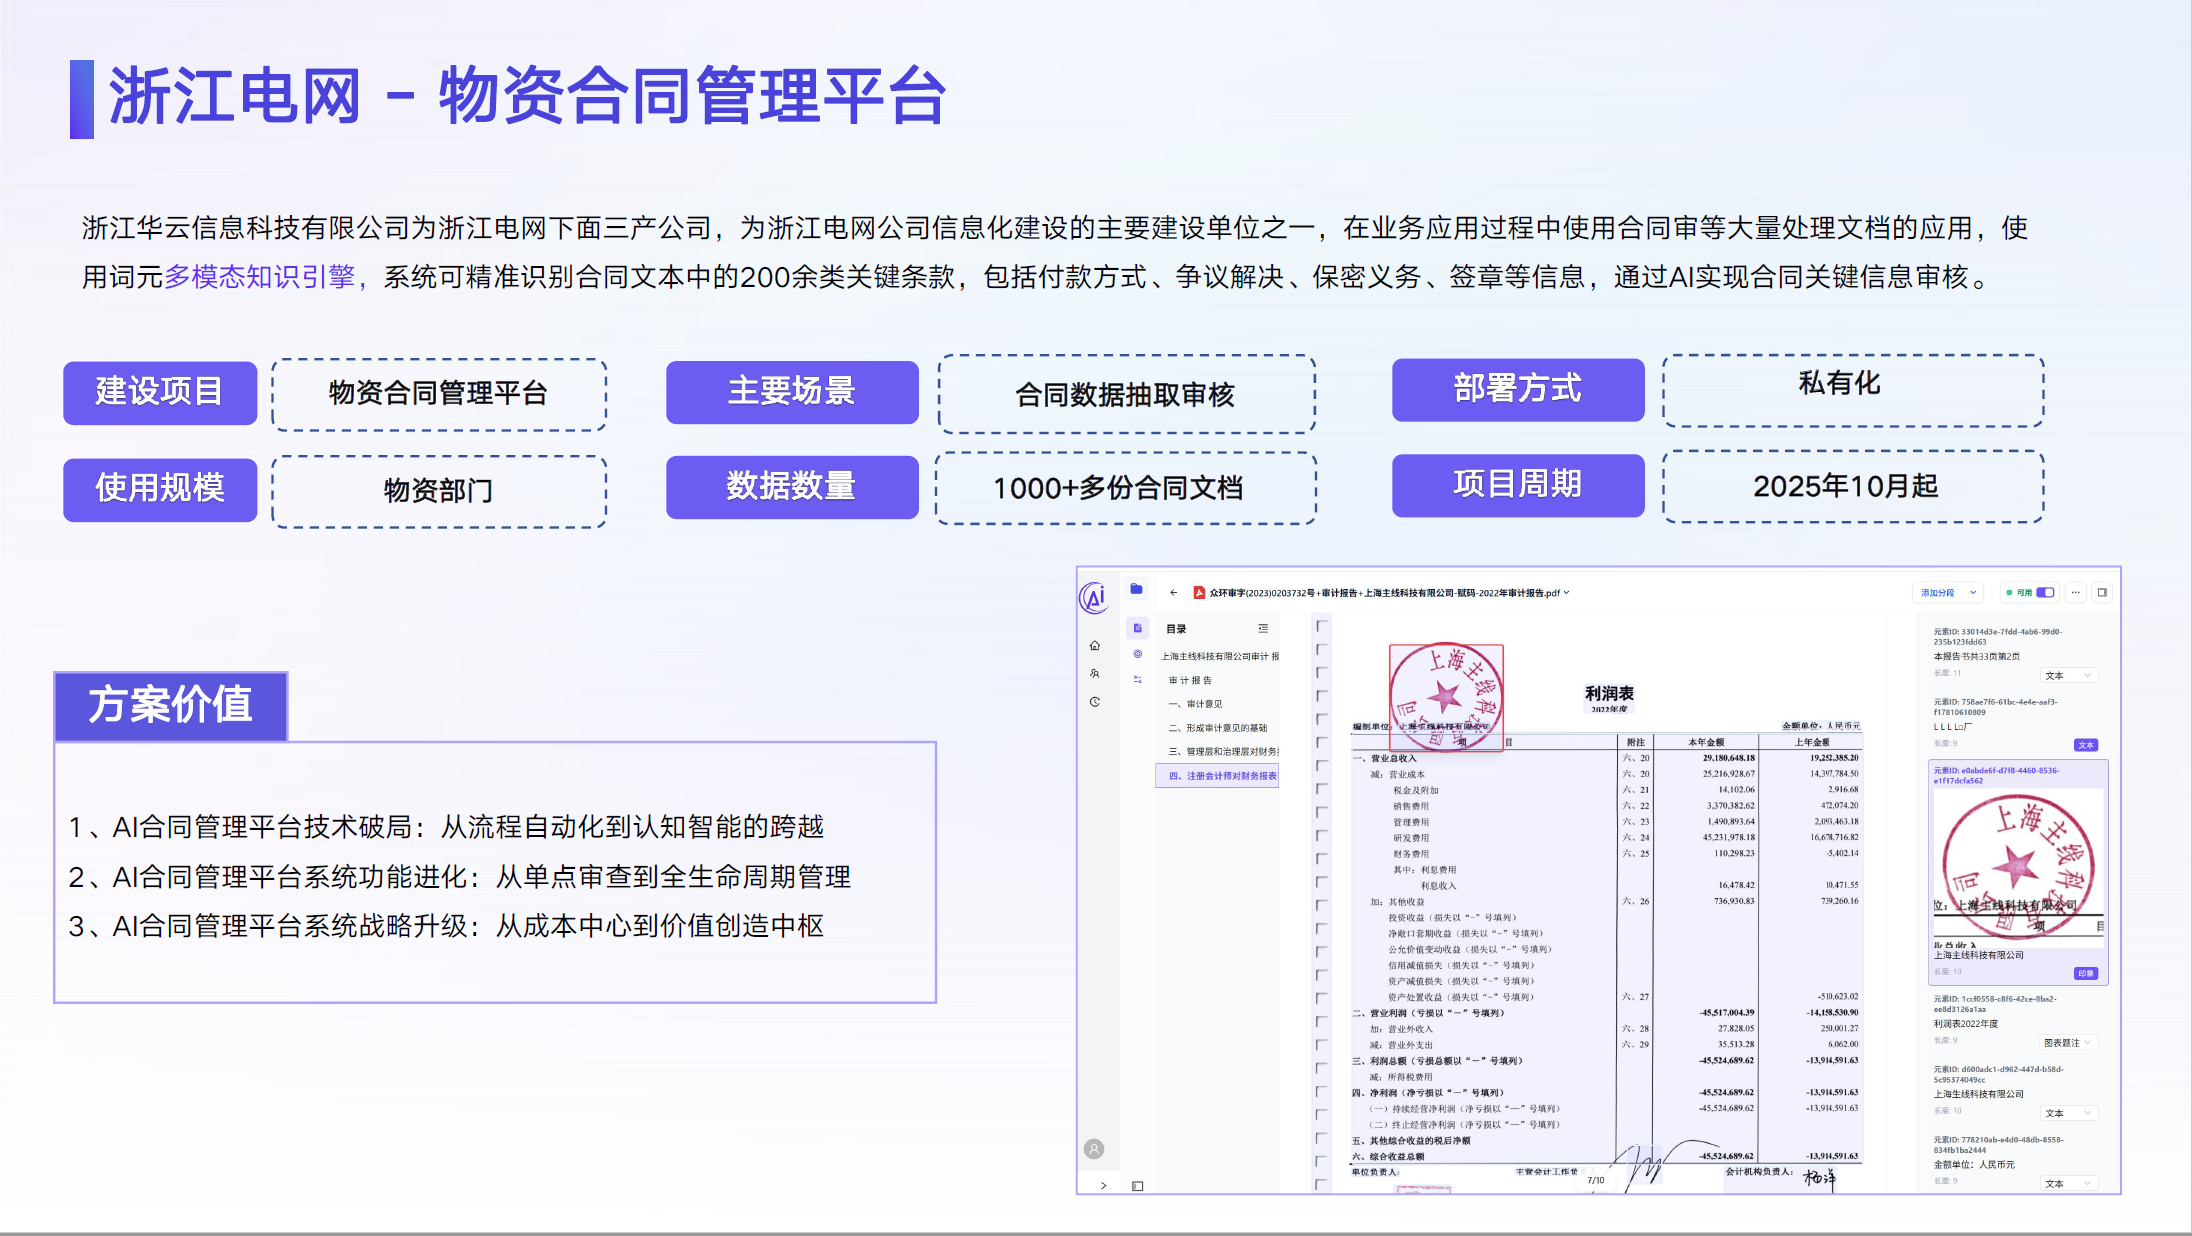Expand the left rail chevron at bottom
Viewport: 2192px width, 1236px height.
click(x=1103, y=1186)
